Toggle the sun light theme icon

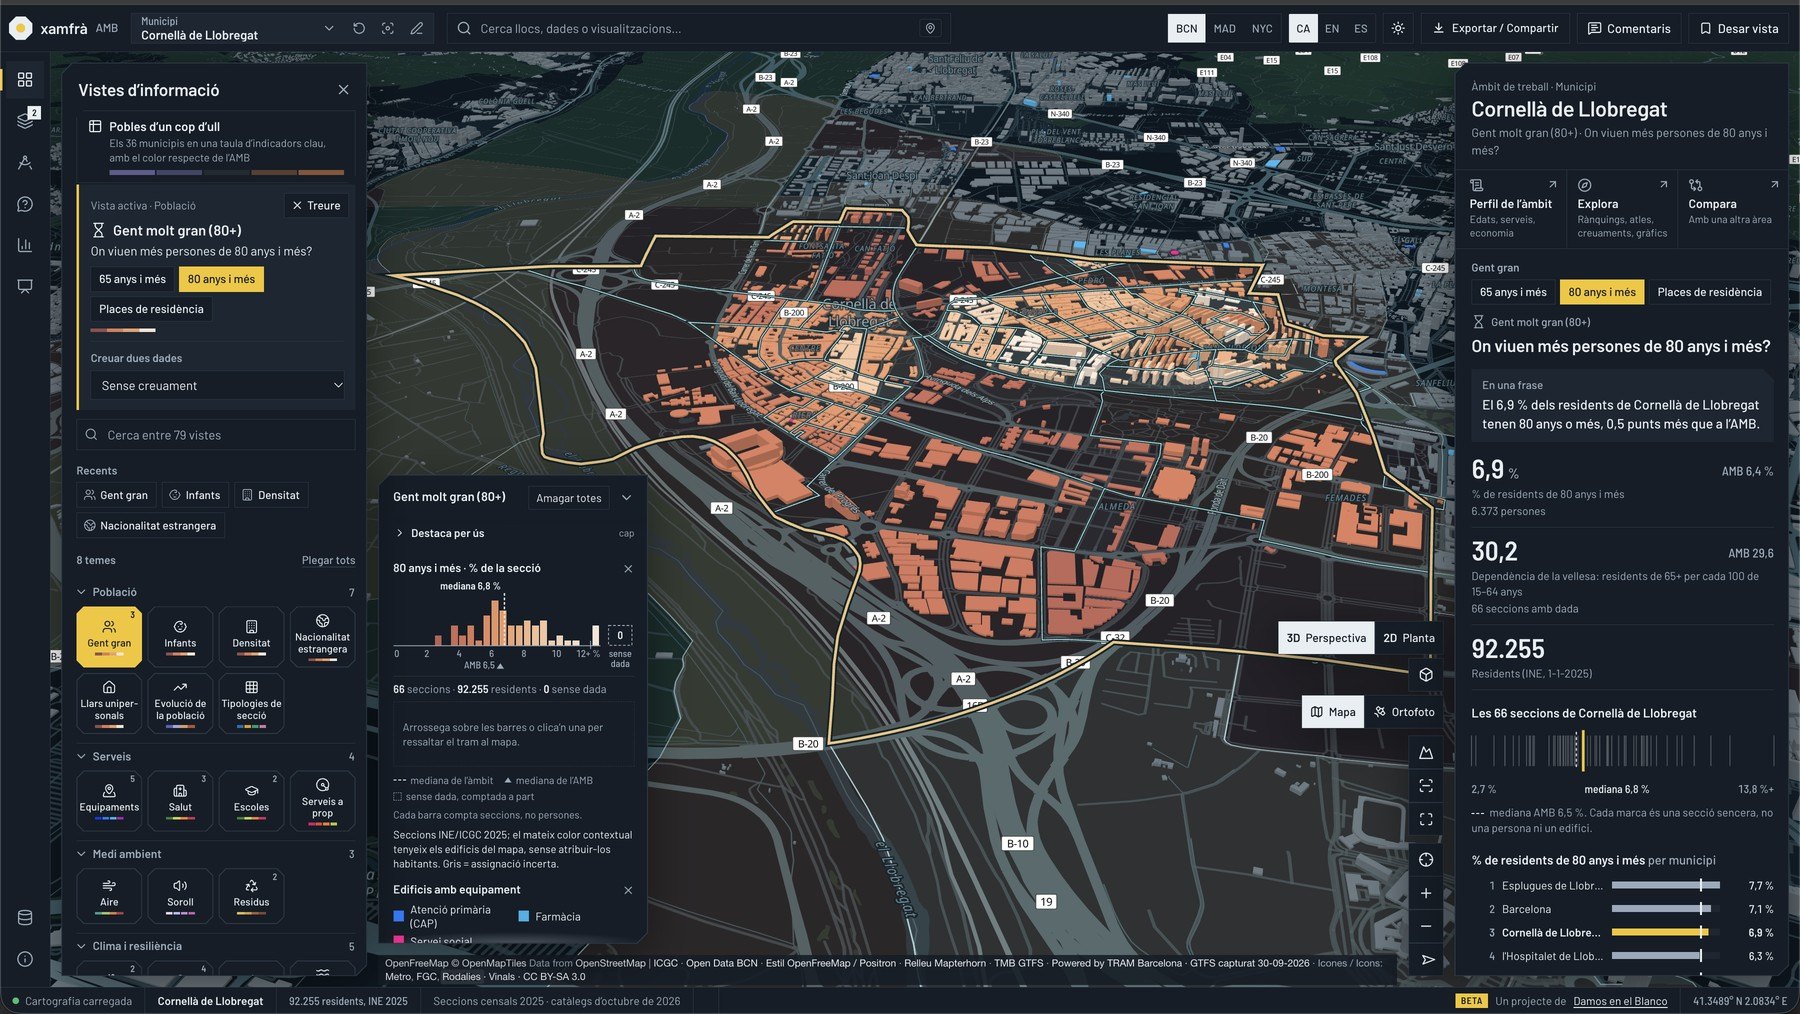(x=1398, y=28)
